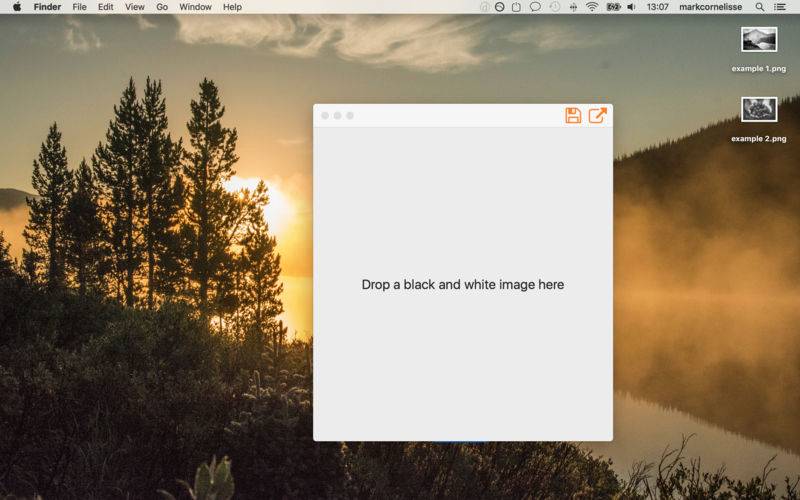Click the clipboard-shaped menu bar icon
Screen dimensions: 800x500
[516, 7]
